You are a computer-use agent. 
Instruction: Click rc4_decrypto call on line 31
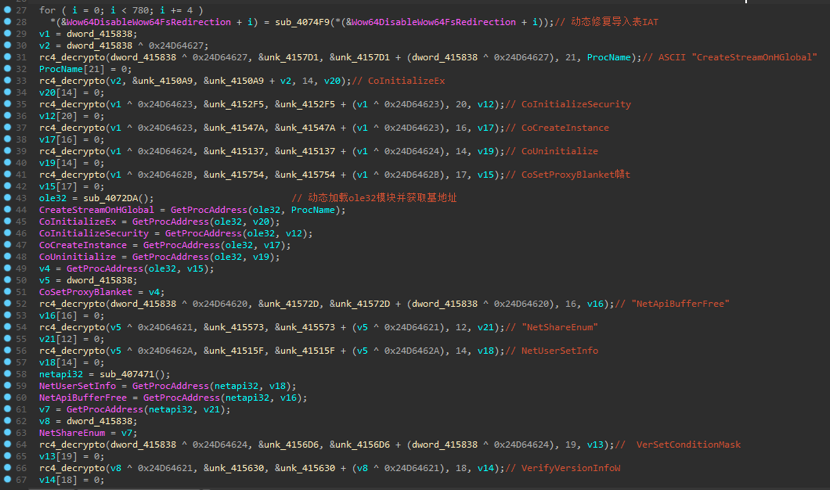75,56
